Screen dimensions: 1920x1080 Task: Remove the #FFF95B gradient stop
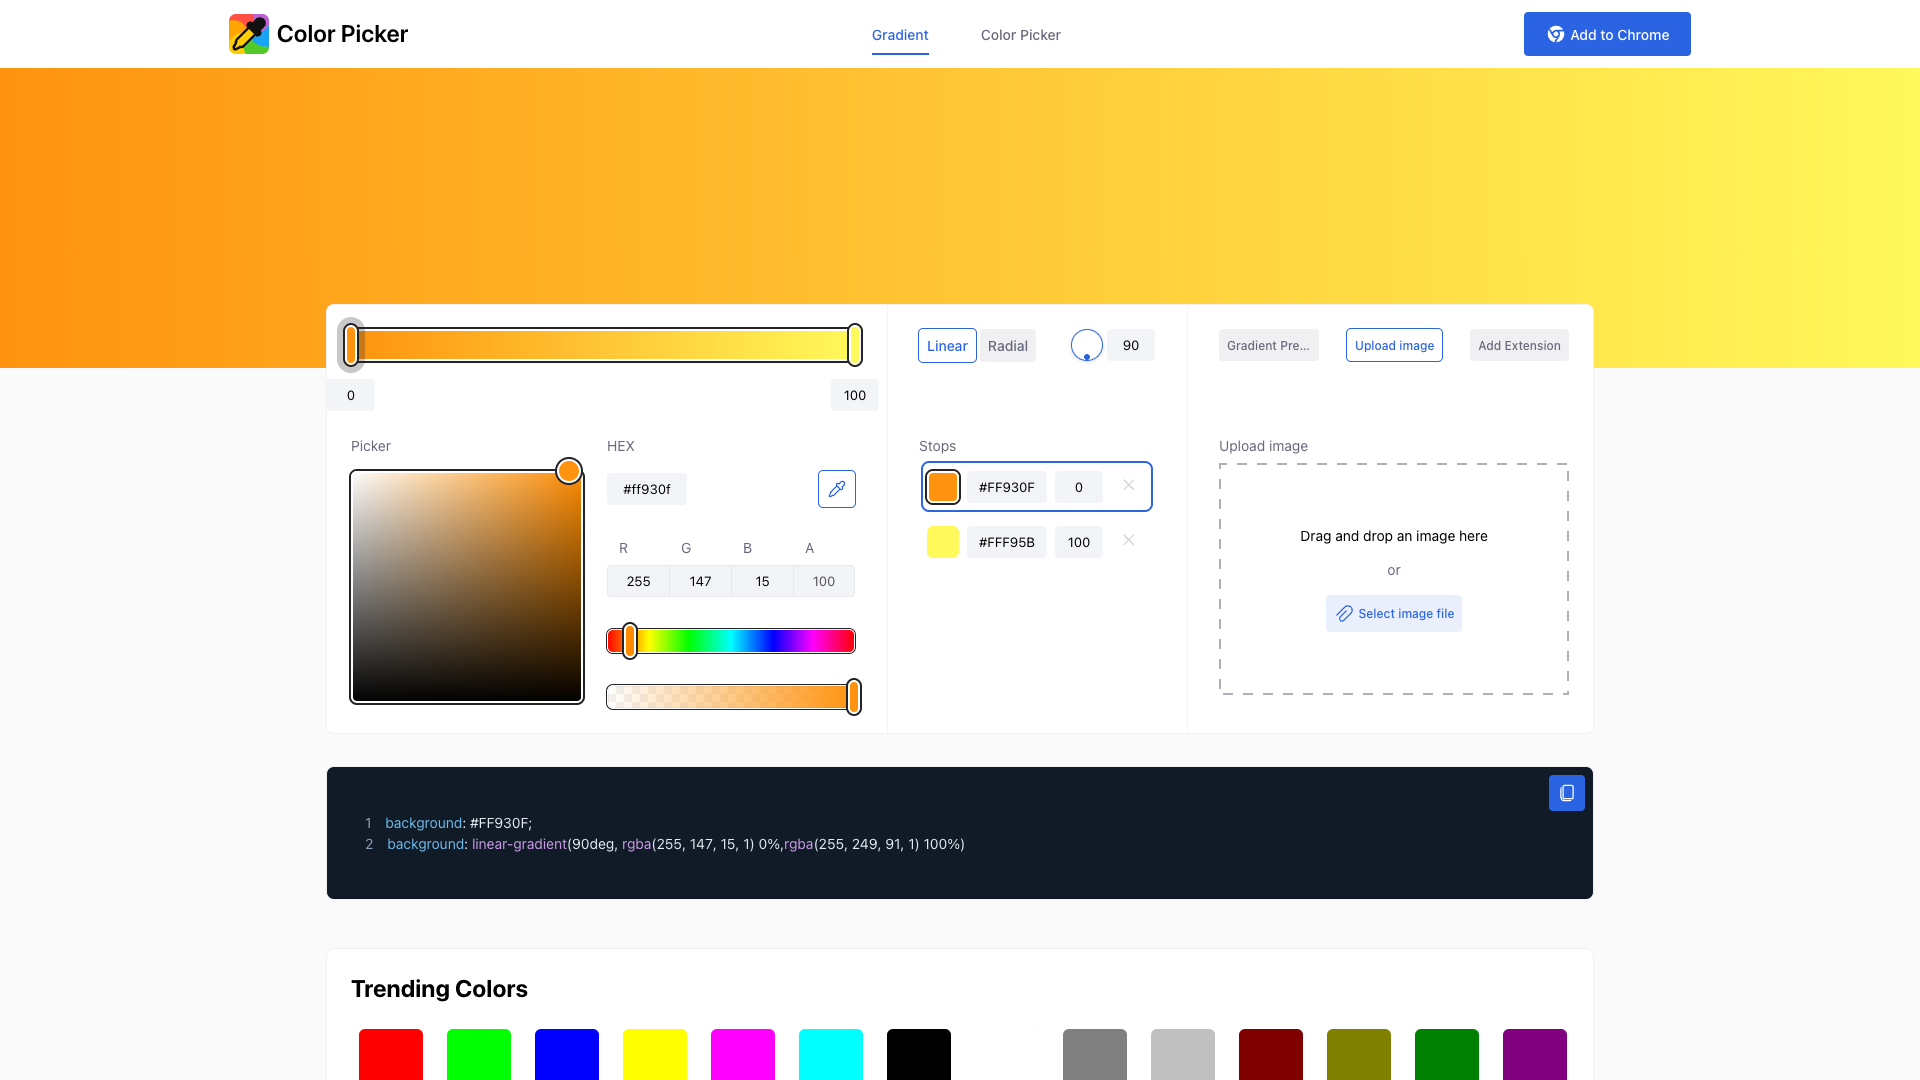pyautogui.click(x=1128, y=540)
